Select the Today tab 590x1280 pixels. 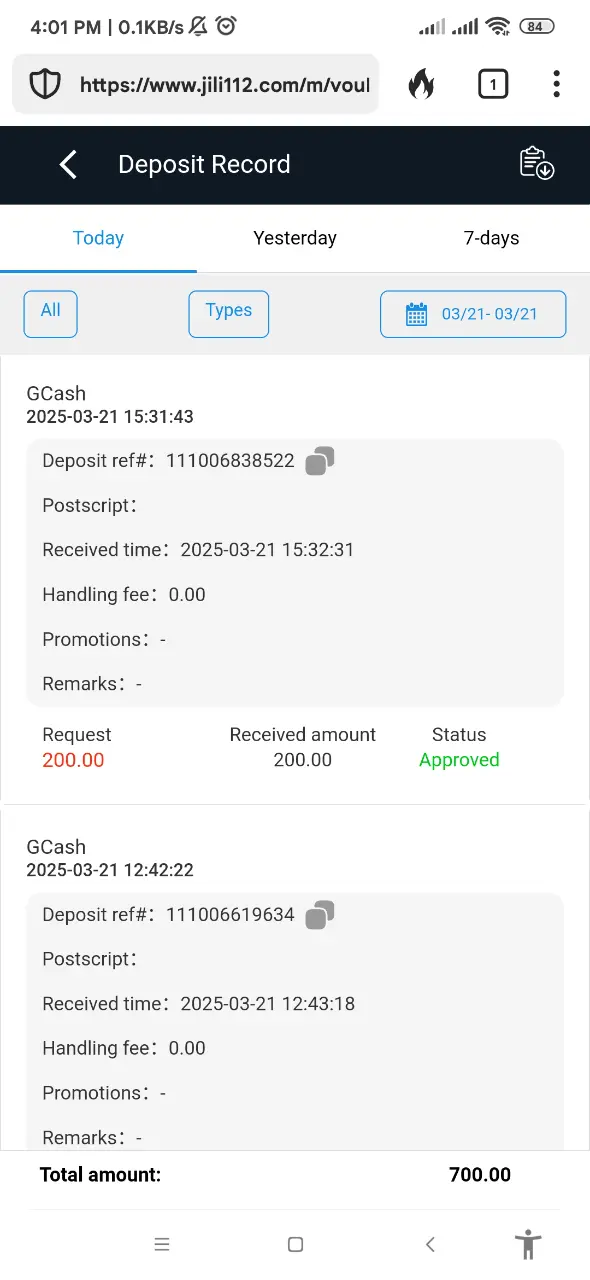[98, 238]
